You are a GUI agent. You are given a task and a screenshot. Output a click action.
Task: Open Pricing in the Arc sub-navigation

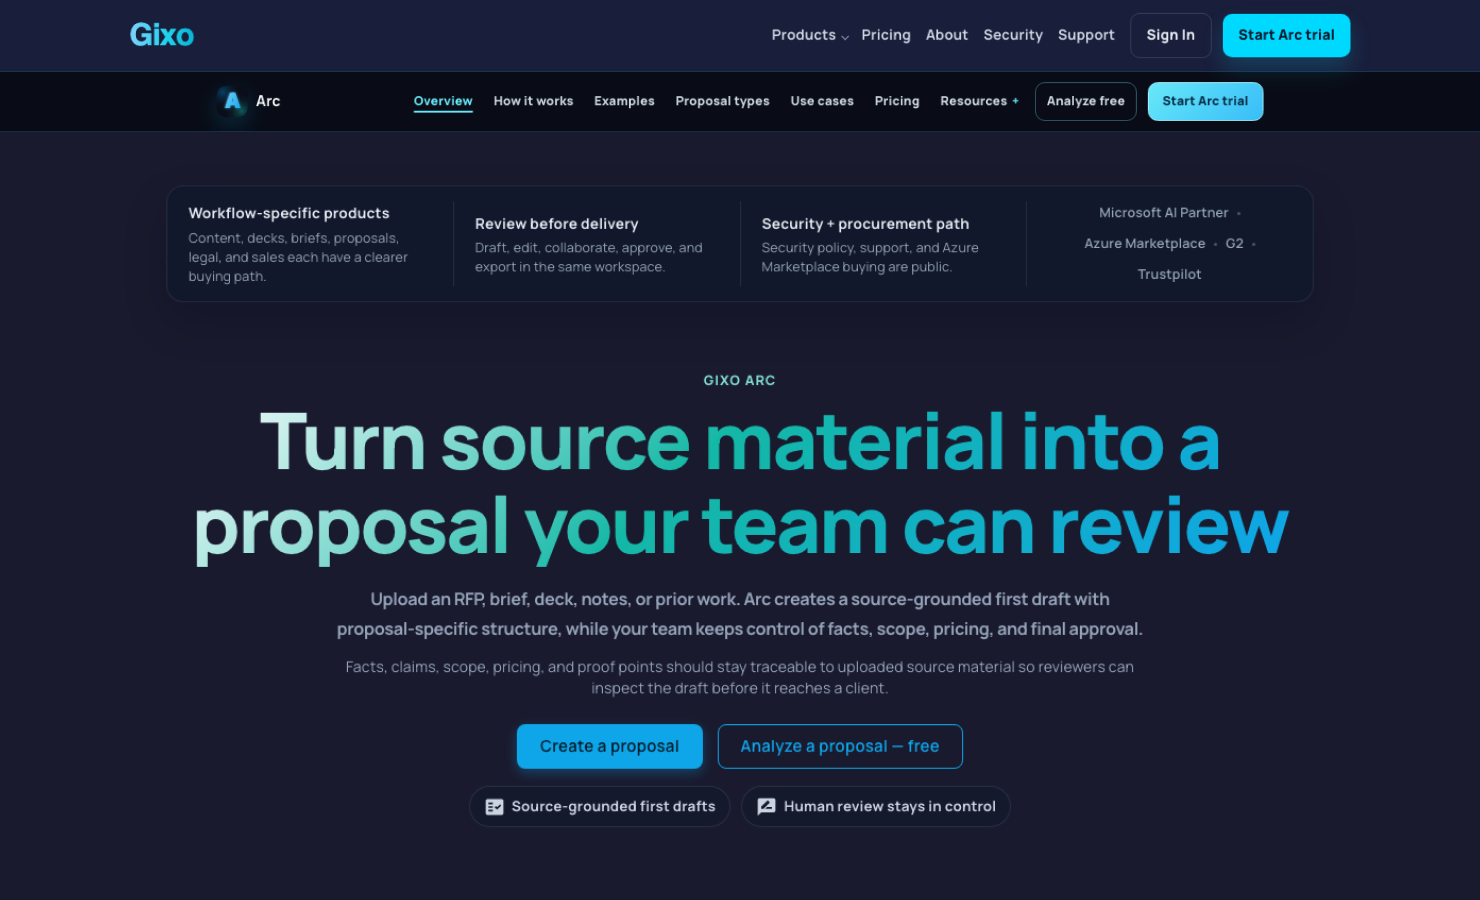897,101
